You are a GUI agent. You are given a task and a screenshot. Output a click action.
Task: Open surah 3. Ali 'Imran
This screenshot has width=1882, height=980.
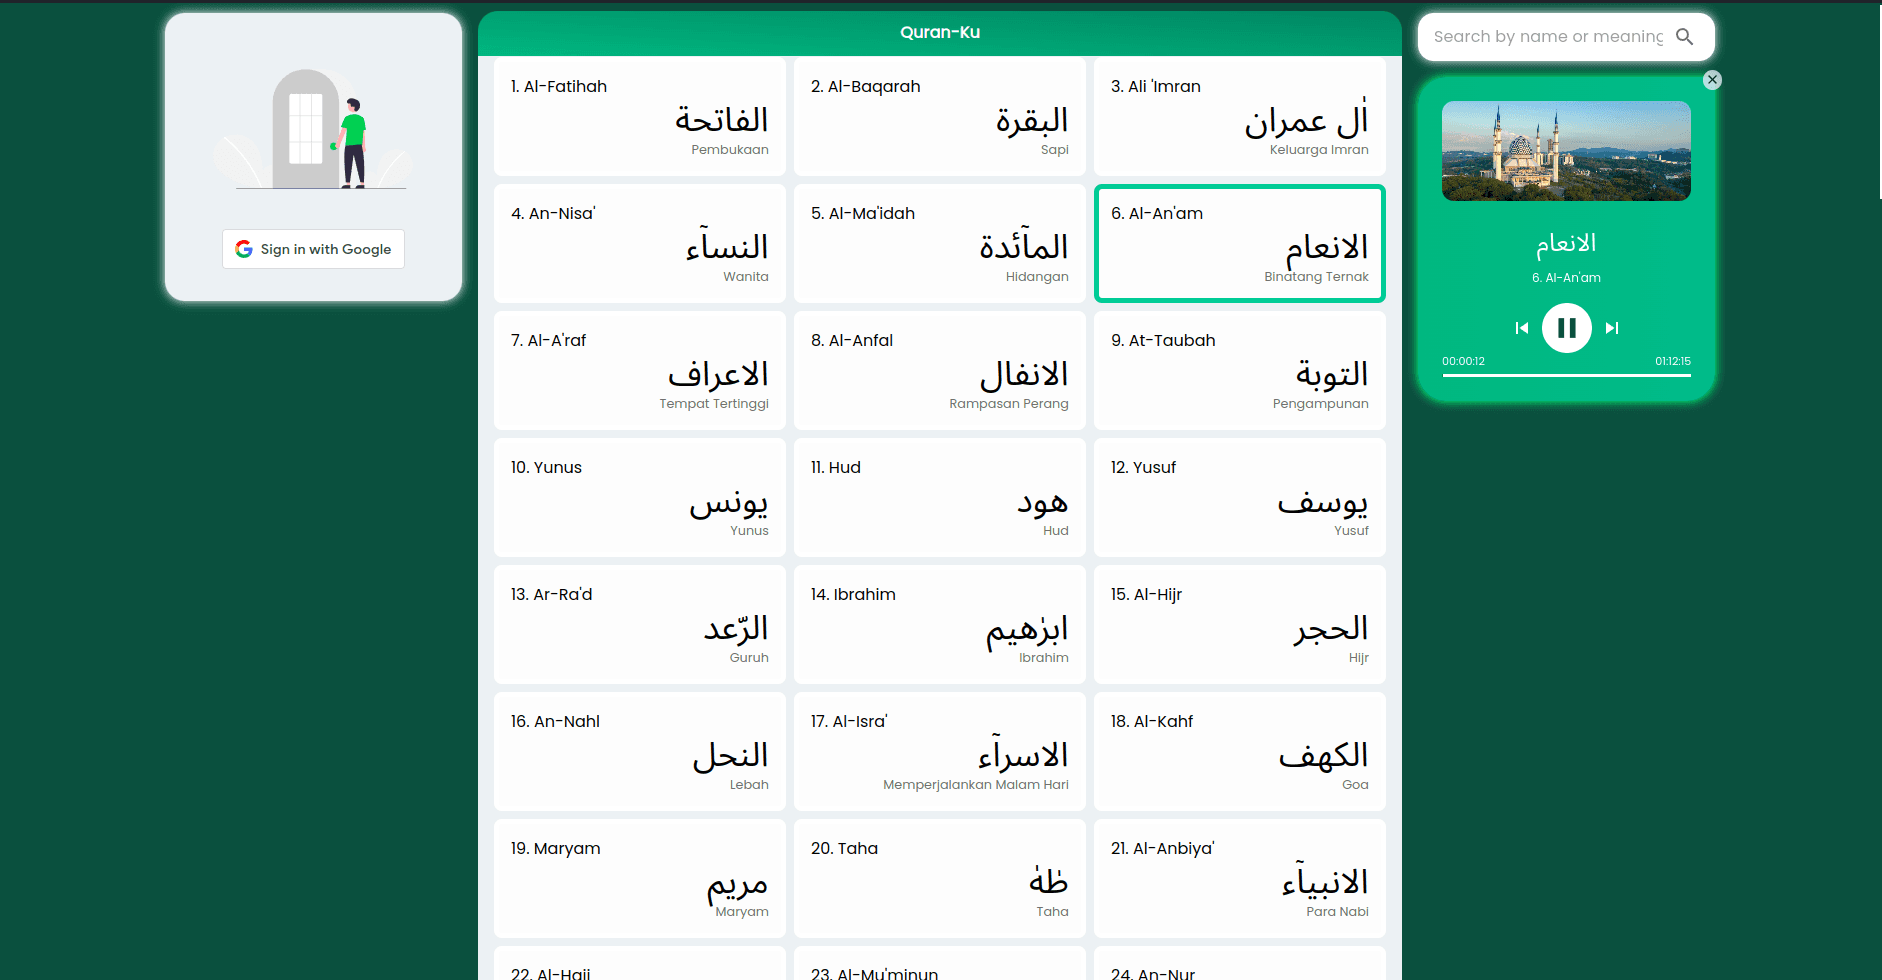[1240, 117]
